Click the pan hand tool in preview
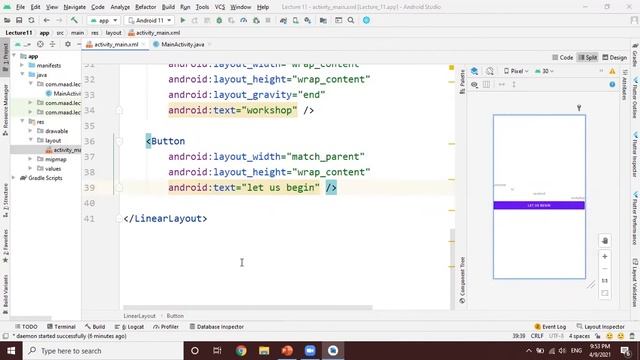 pos(605,240)
